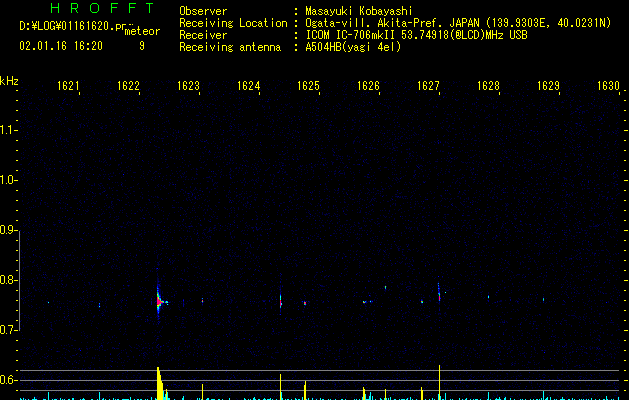Click the meteor echo between 1624 and 1625
This screenshot has width=629, height=400.
tap(281, 302)
